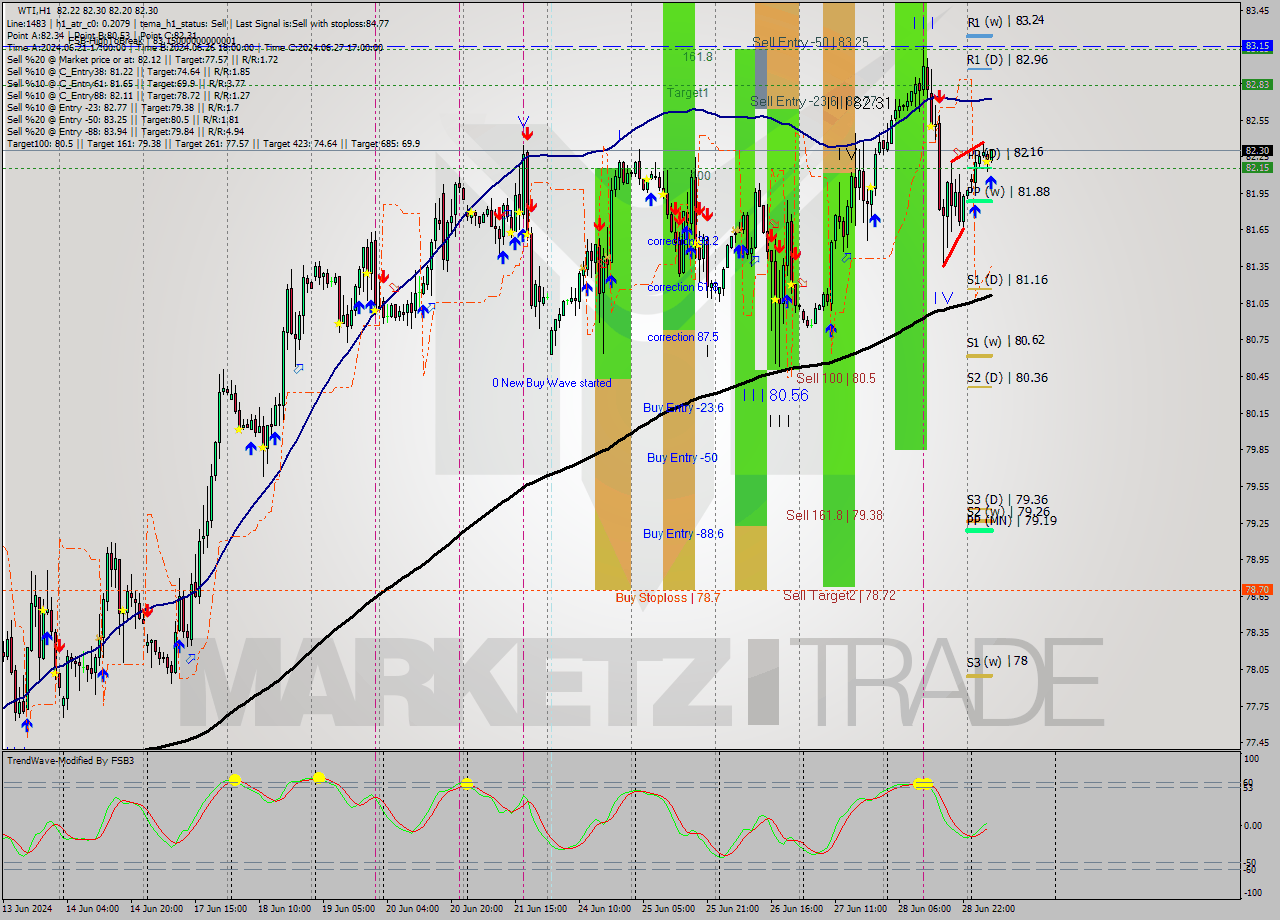The width and height of the screenshot is (1280, 920).
Task: Click the R1 (w) | 83.24 pivot label
Action: (x=1005, y=20)
